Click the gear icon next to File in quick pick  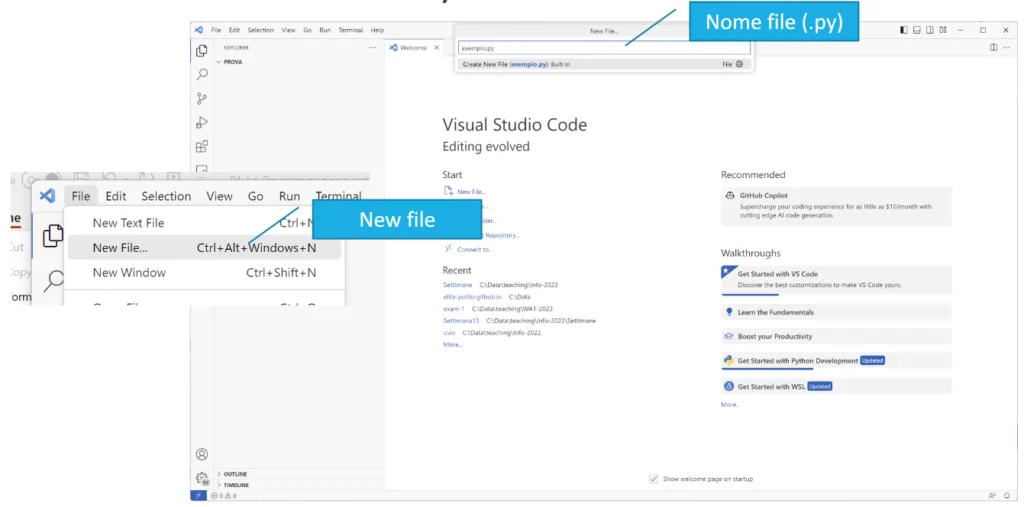[x=739, y=64]
